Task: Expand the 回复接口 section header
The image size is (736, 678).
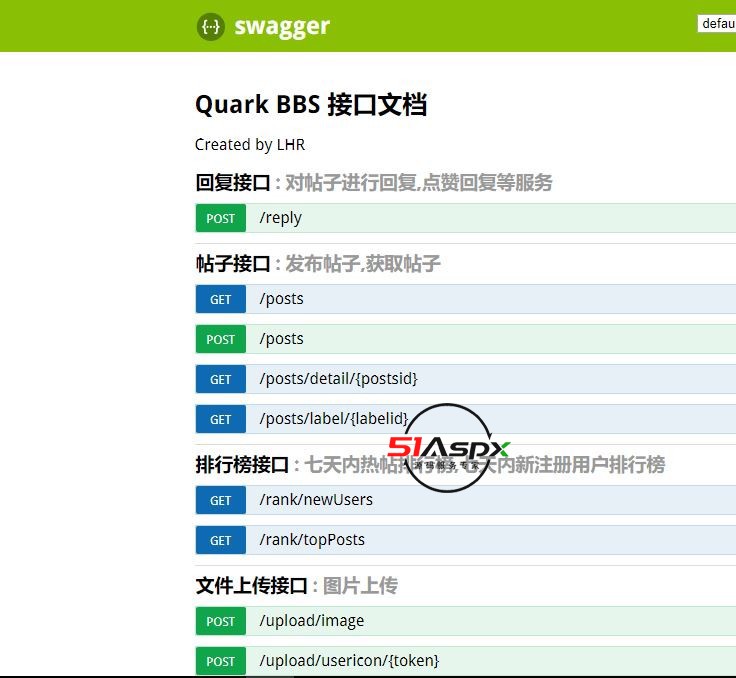Action: point(233,183)
